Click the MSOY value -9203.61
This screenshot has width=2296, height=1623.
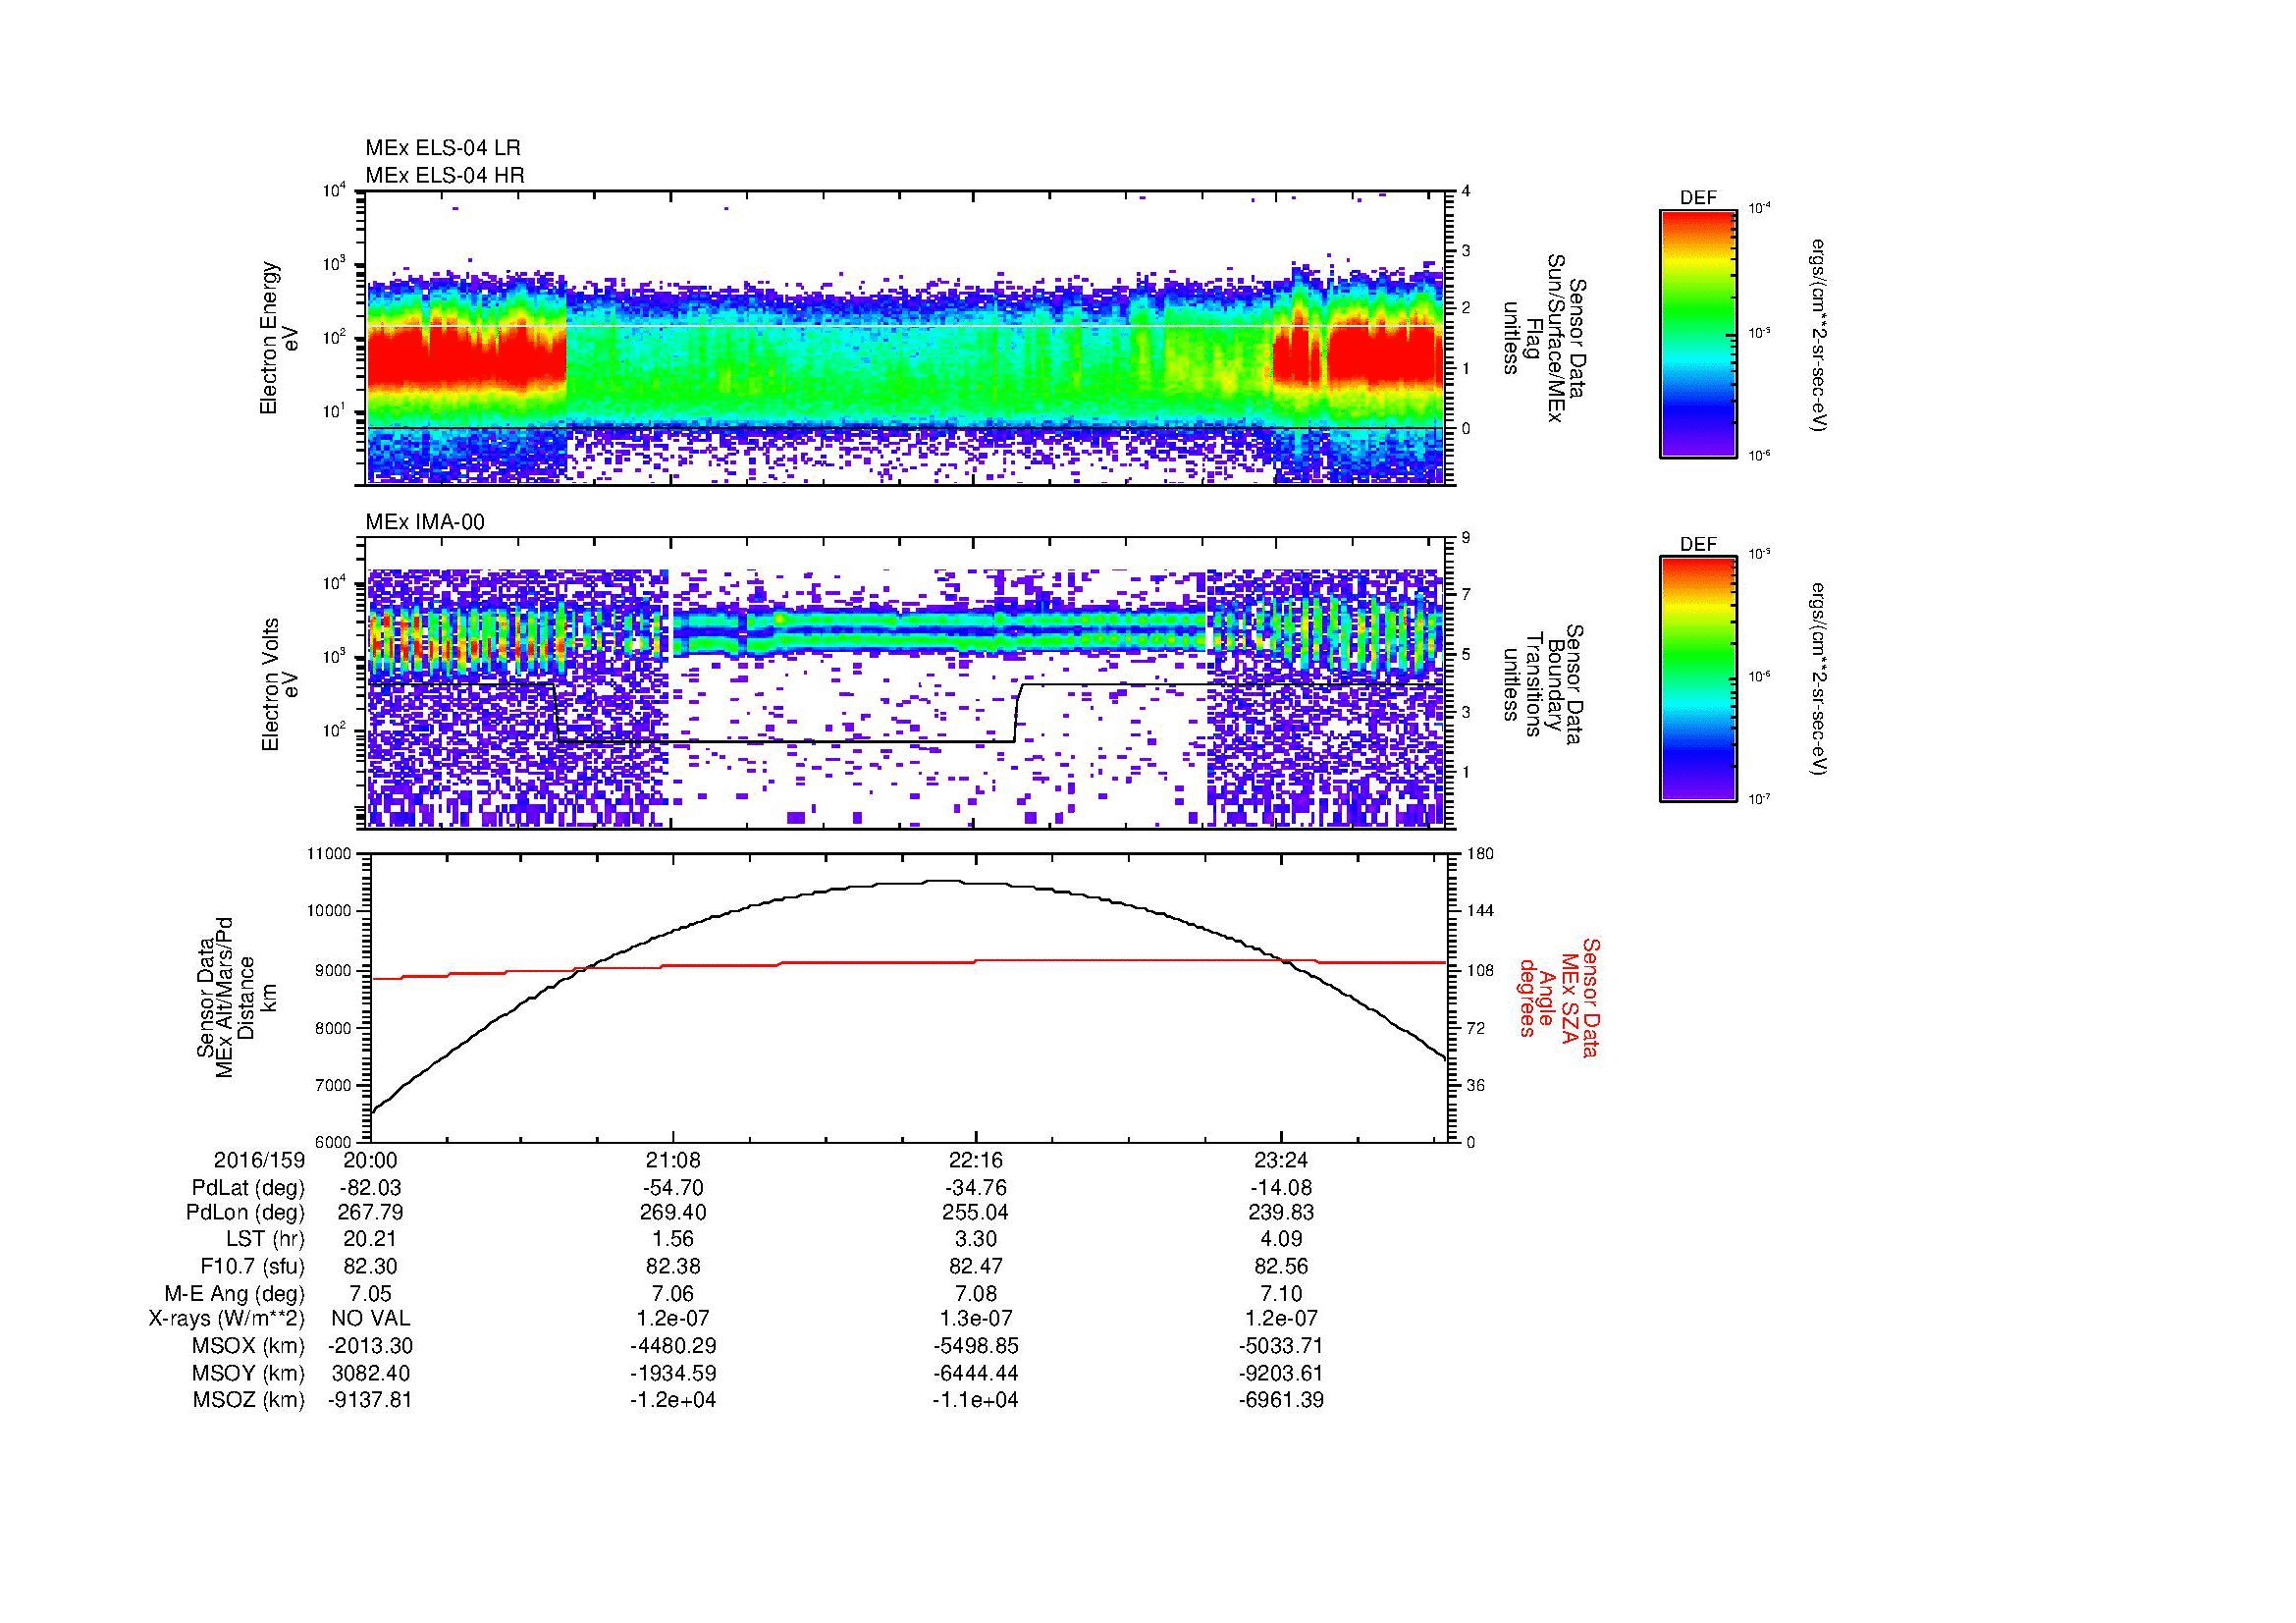tap(1281, 1373)
